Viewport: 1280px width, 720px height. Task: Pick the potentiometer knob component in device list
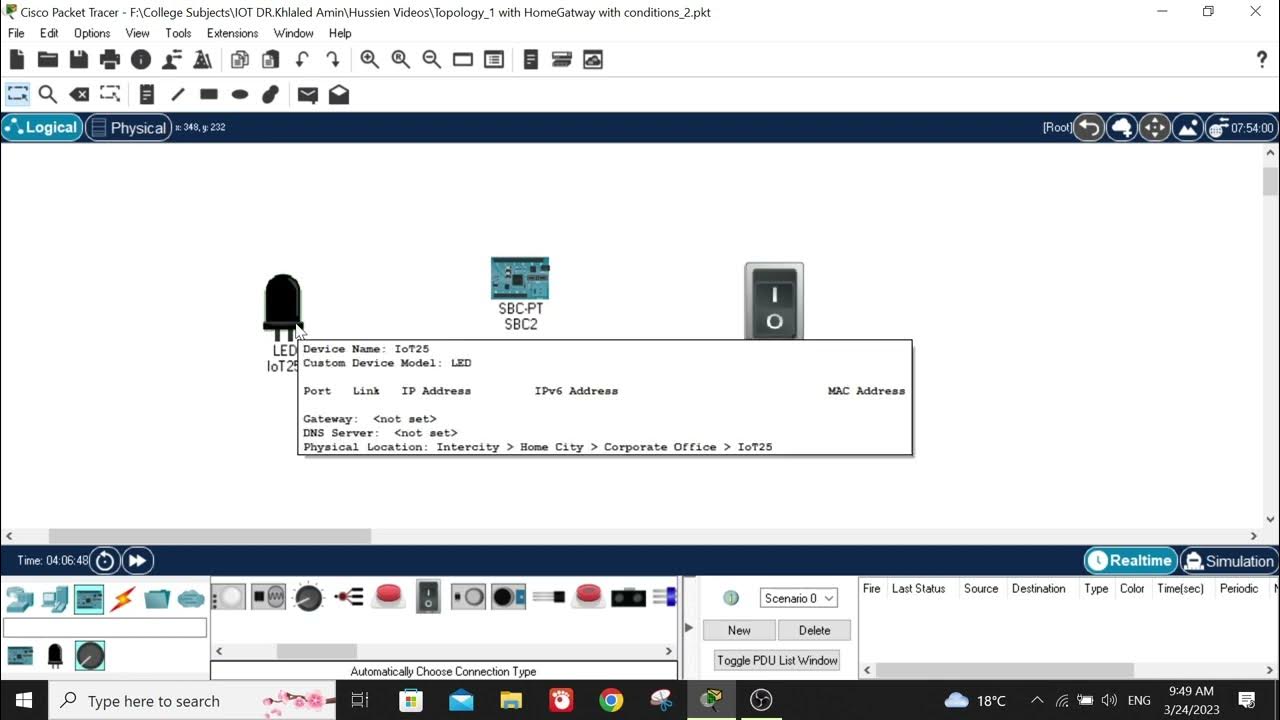309,598
